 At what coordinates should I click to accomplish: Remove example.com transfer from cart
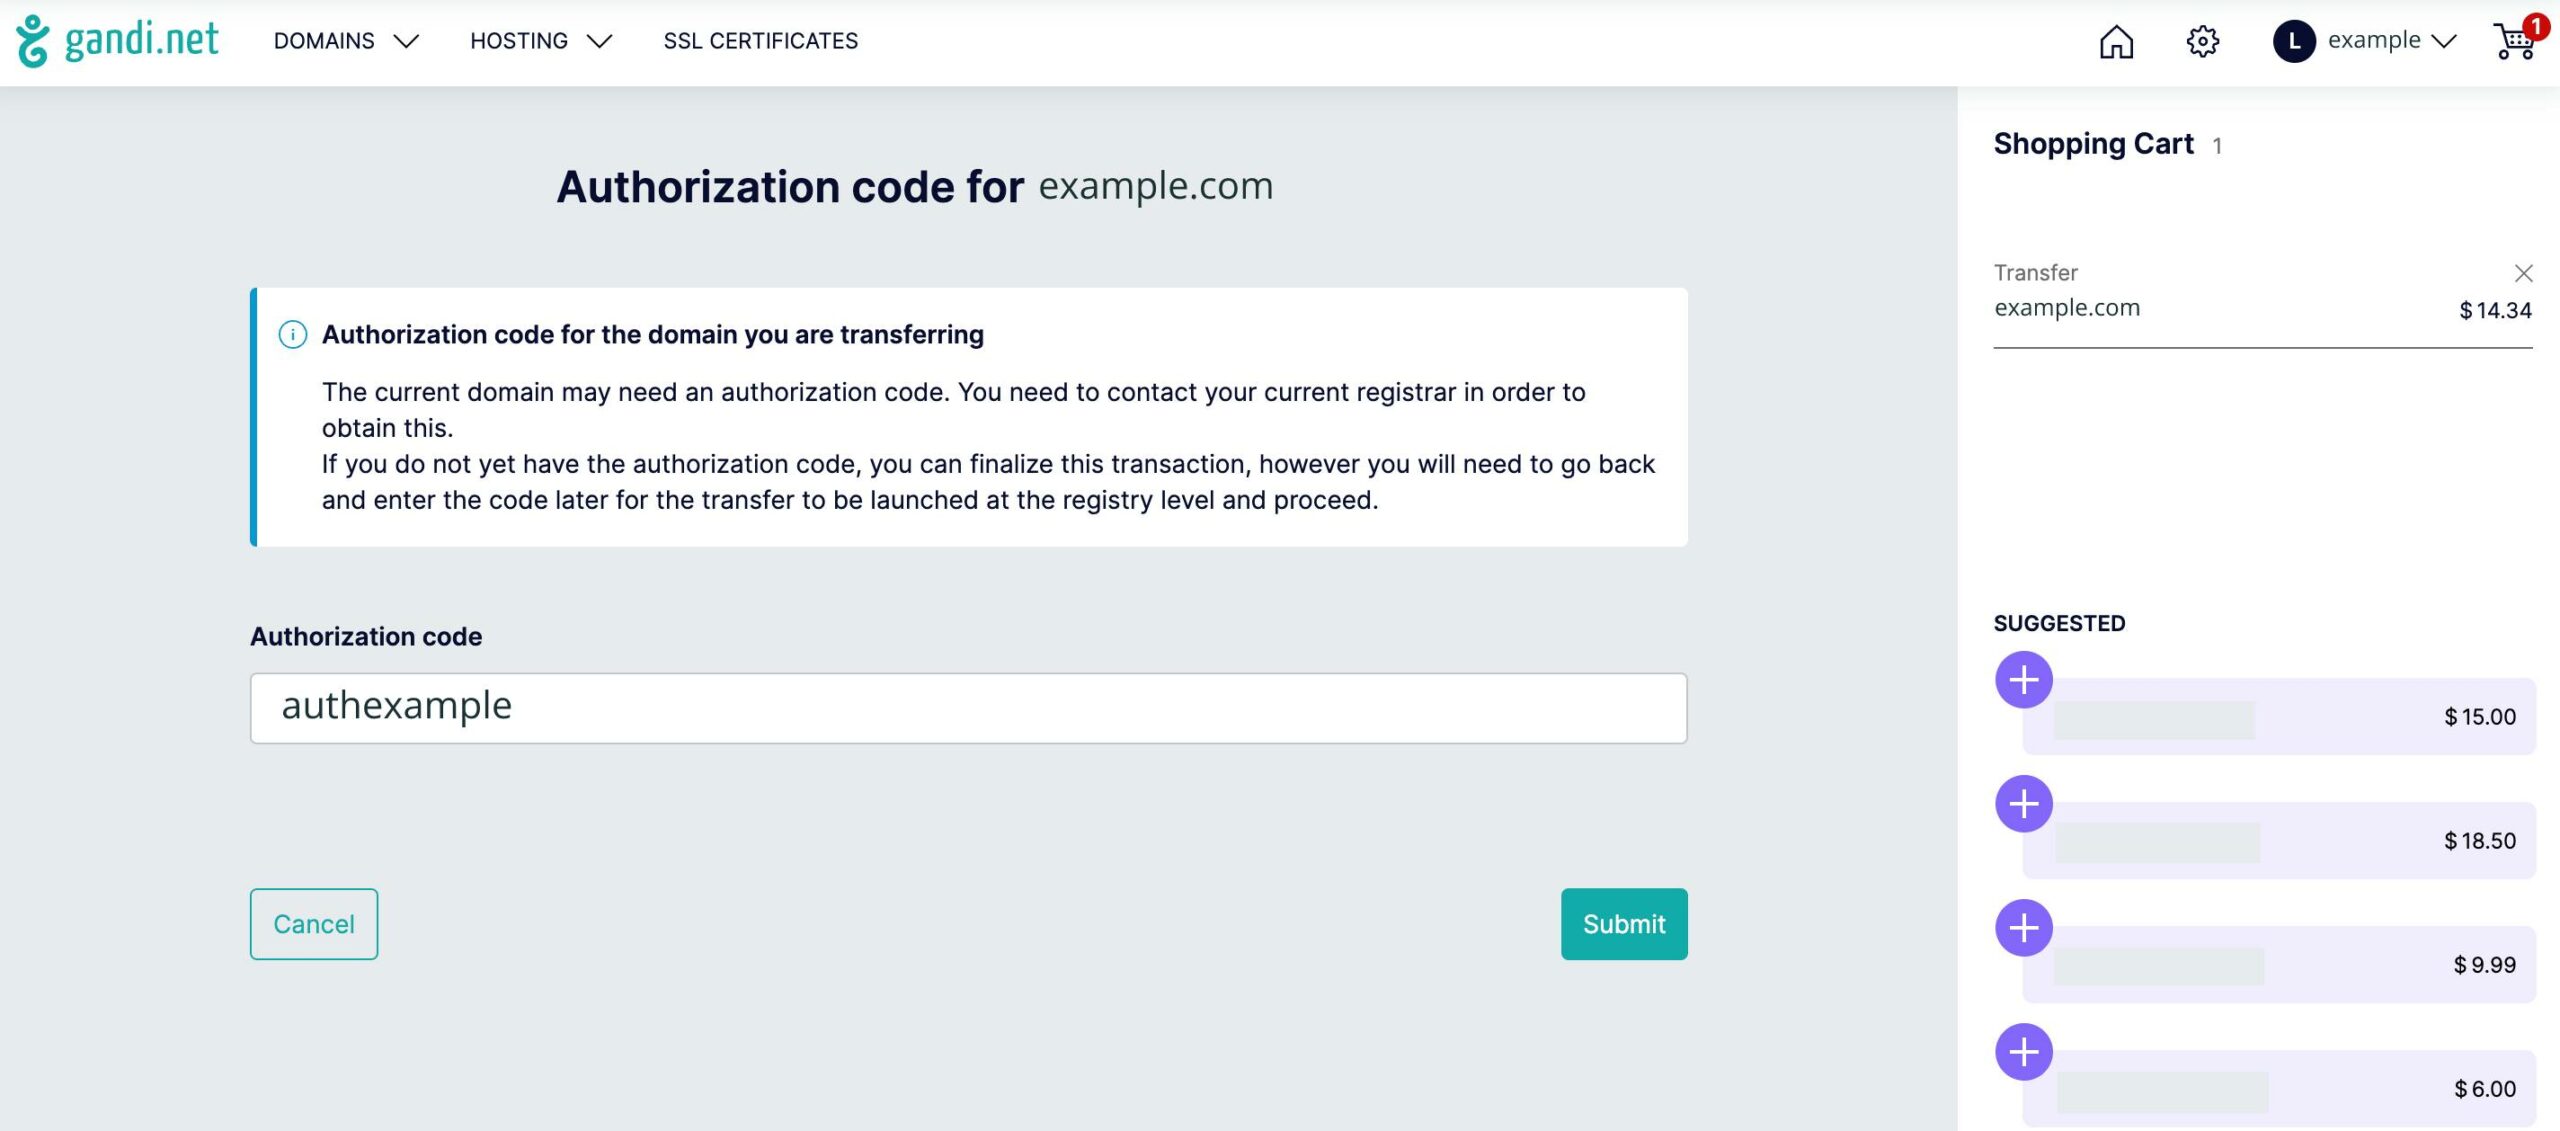point(2523,273)
